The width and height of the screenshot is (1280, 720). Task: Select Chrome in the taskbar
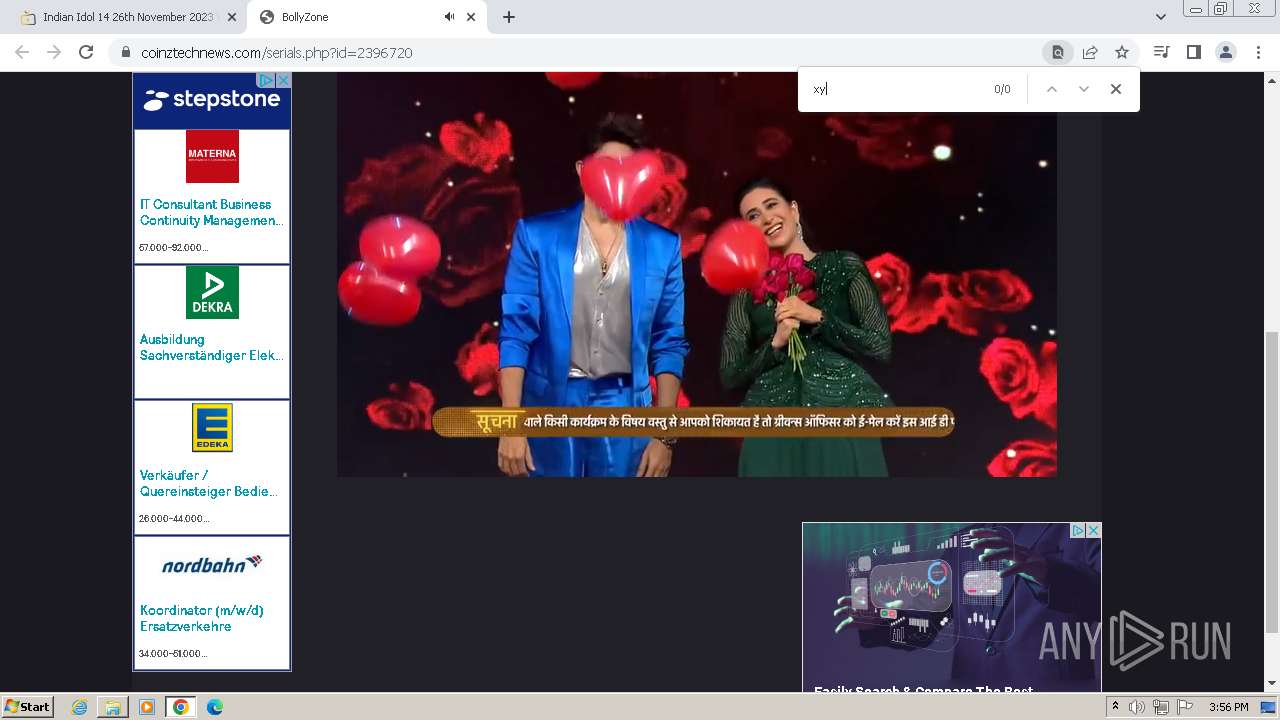click(x=180, y=707)
